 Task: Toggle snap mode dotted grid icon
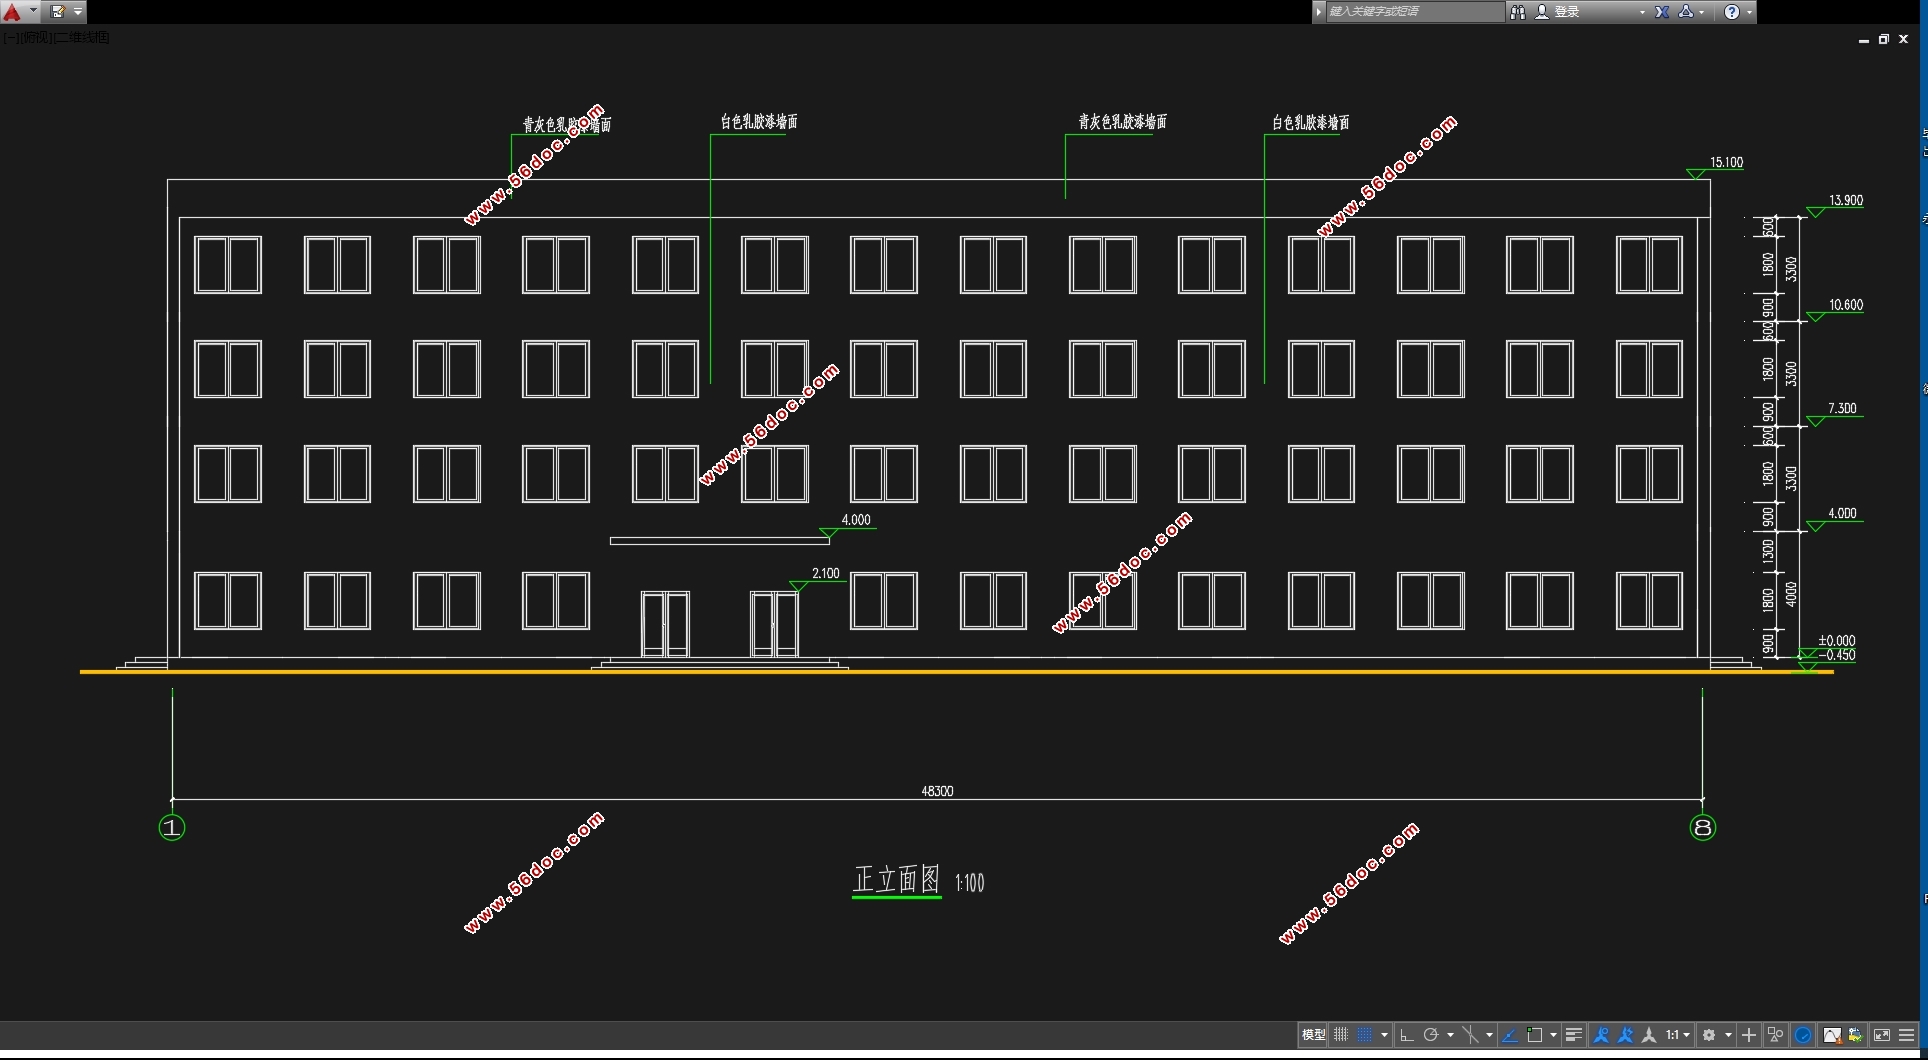pyautogui.click(x=1365, y=1035)
